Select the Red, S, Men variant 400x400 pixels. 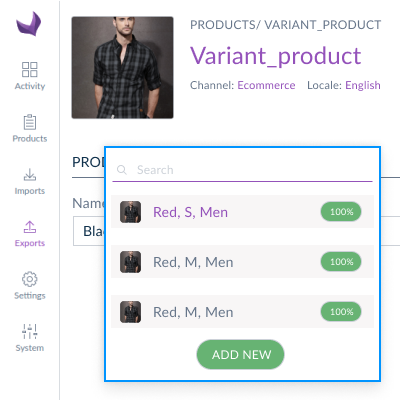tap(242, 212)
